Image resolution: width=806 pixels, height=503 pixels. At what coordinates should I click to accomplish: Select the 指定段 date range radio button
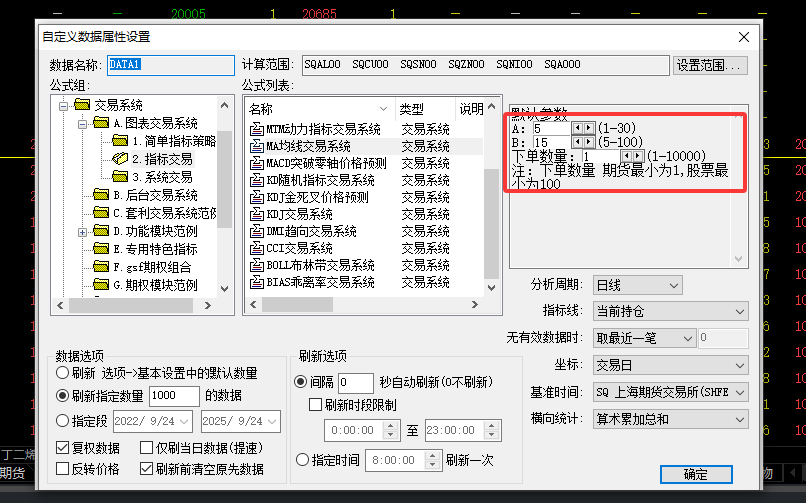point(62,421)
